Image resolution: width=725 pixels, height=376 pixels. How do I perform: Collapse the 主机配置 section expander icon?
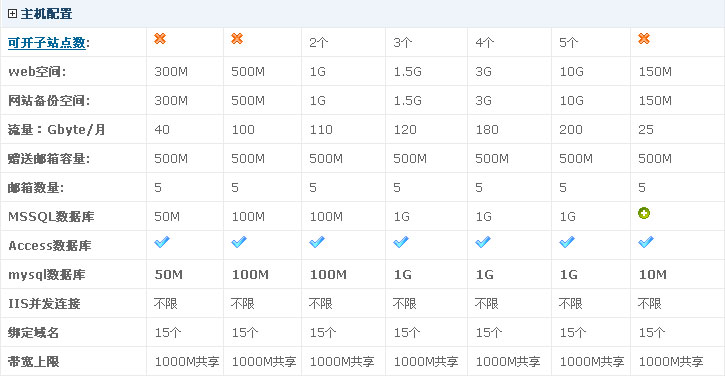click(12, 14)
